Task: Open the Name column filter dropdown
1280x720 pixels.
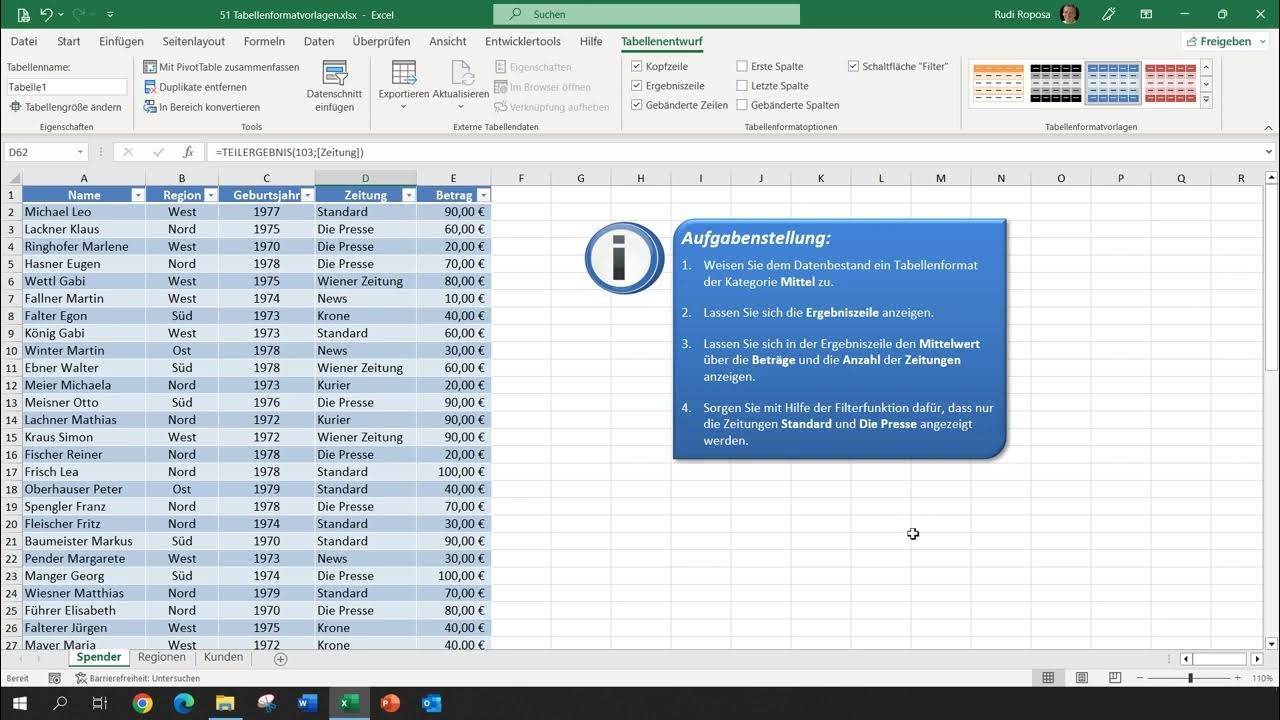Action: [137, 195]
